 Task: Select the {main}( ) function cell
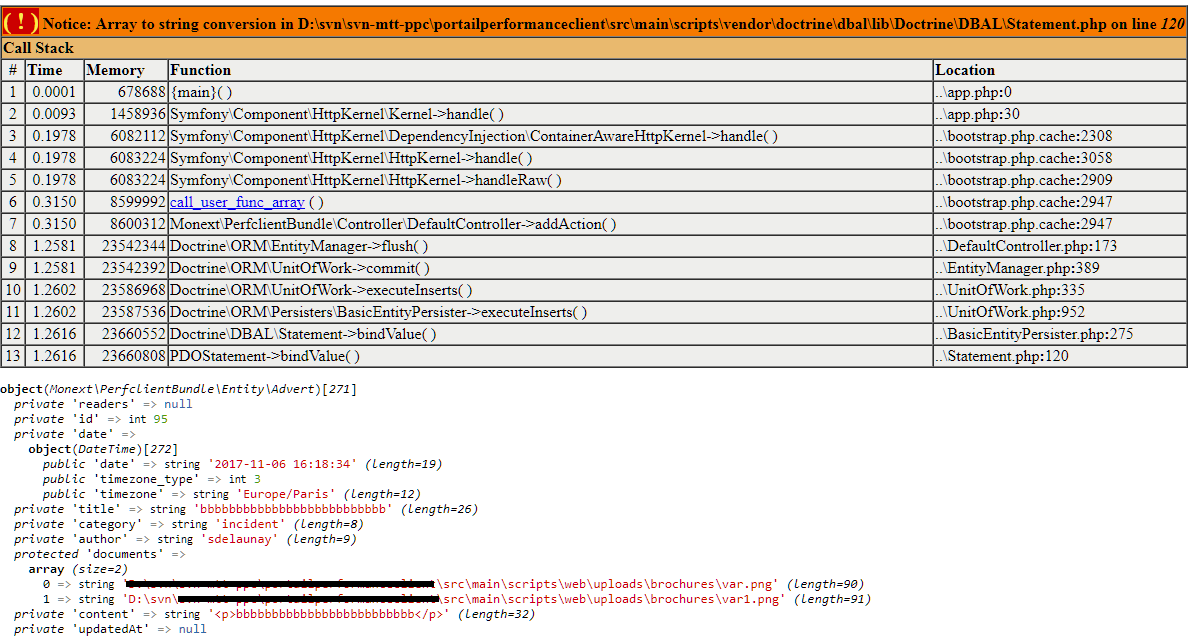coord(550,92)
